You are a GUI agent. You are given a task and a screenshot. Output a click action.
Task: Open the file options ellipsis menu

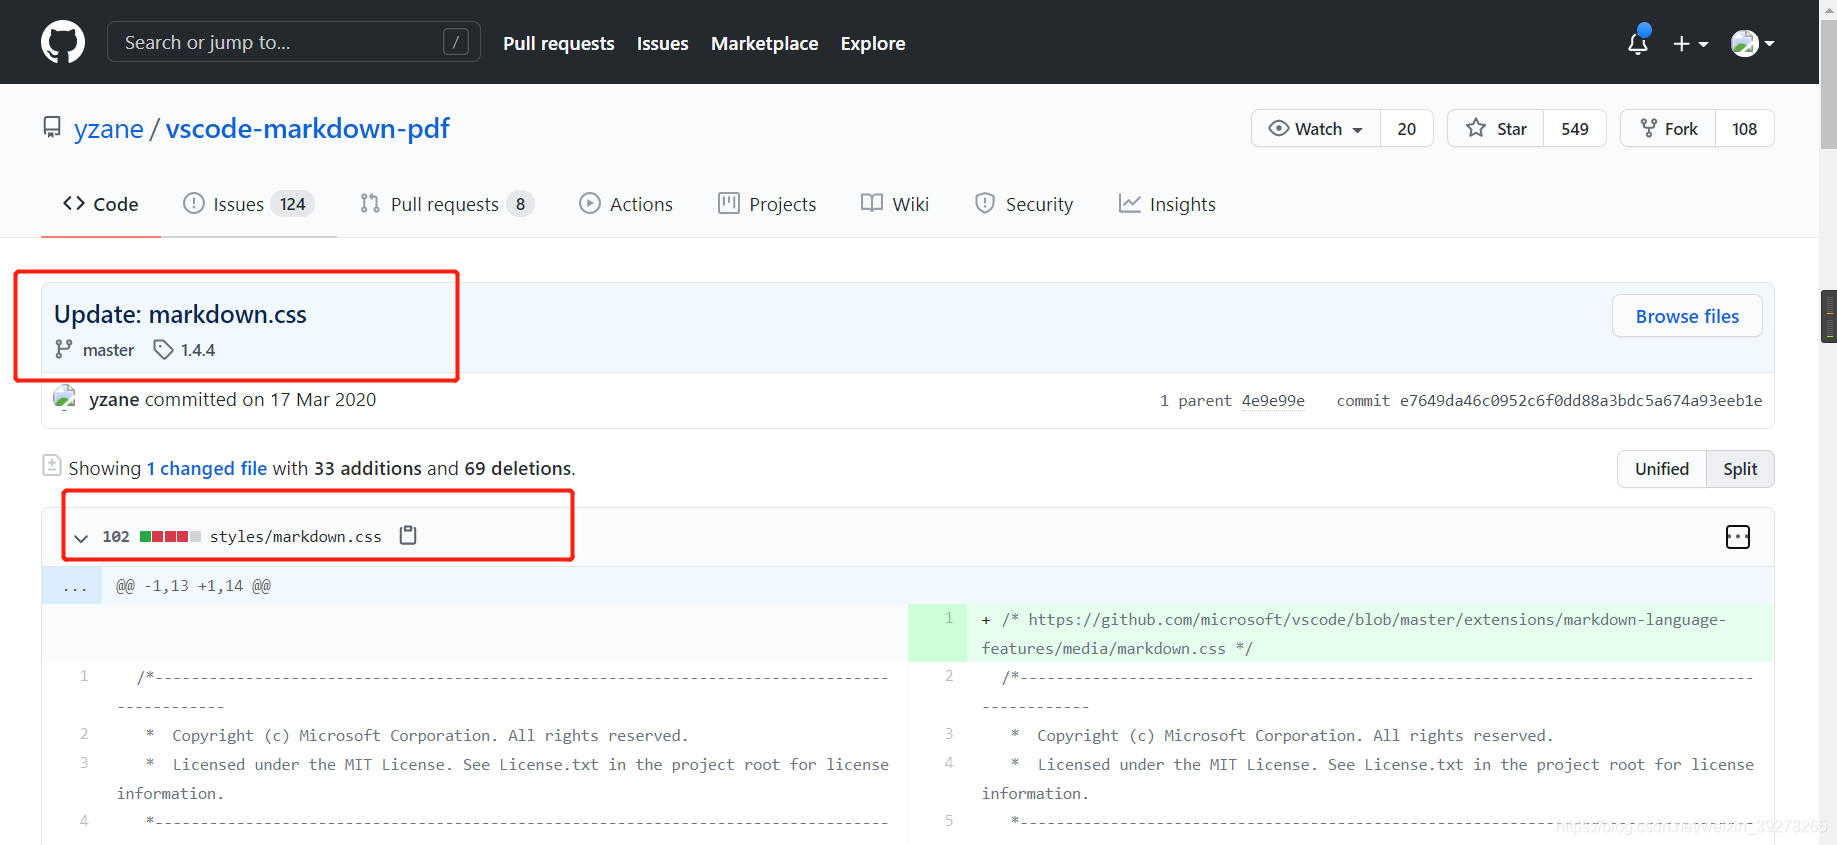[x=1738, y=537]
